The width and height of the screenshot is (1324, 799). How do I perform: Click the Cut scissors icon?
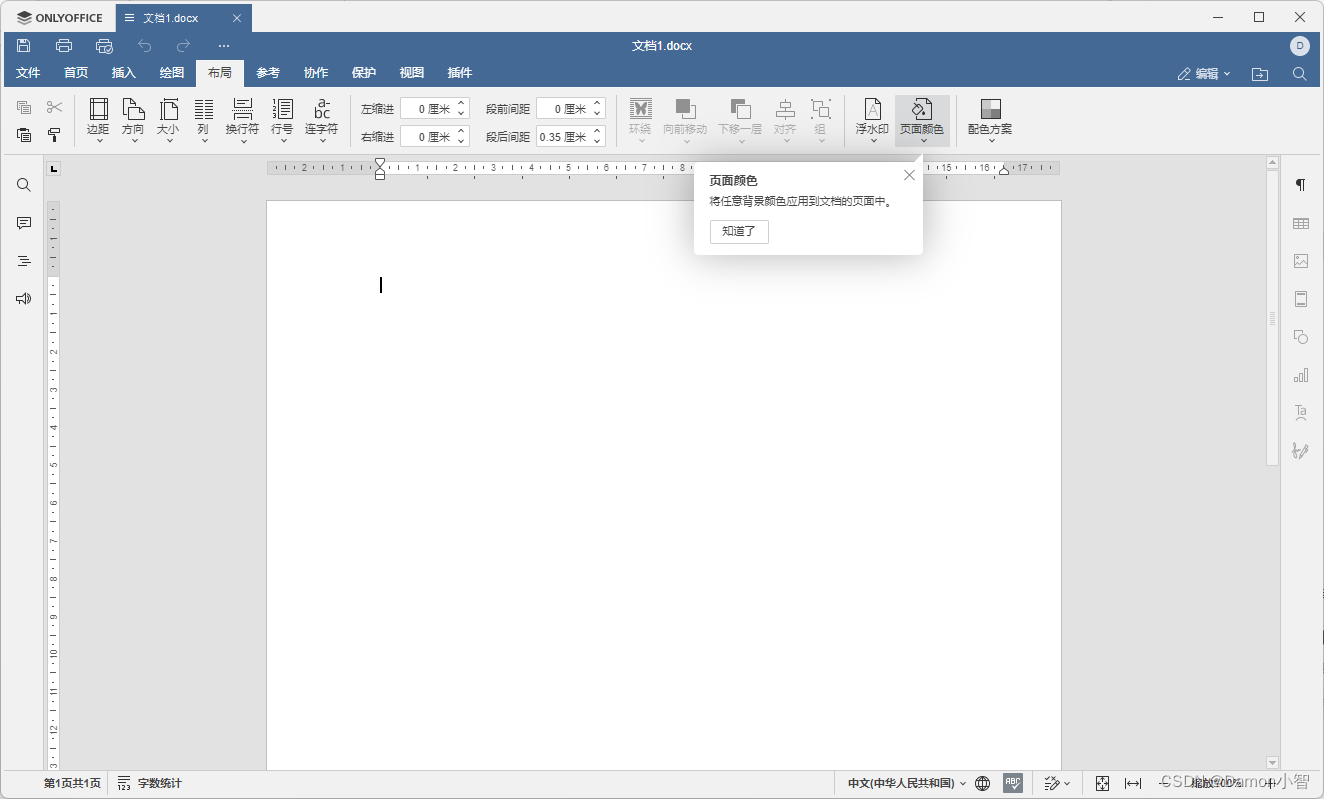coord(55,107)
